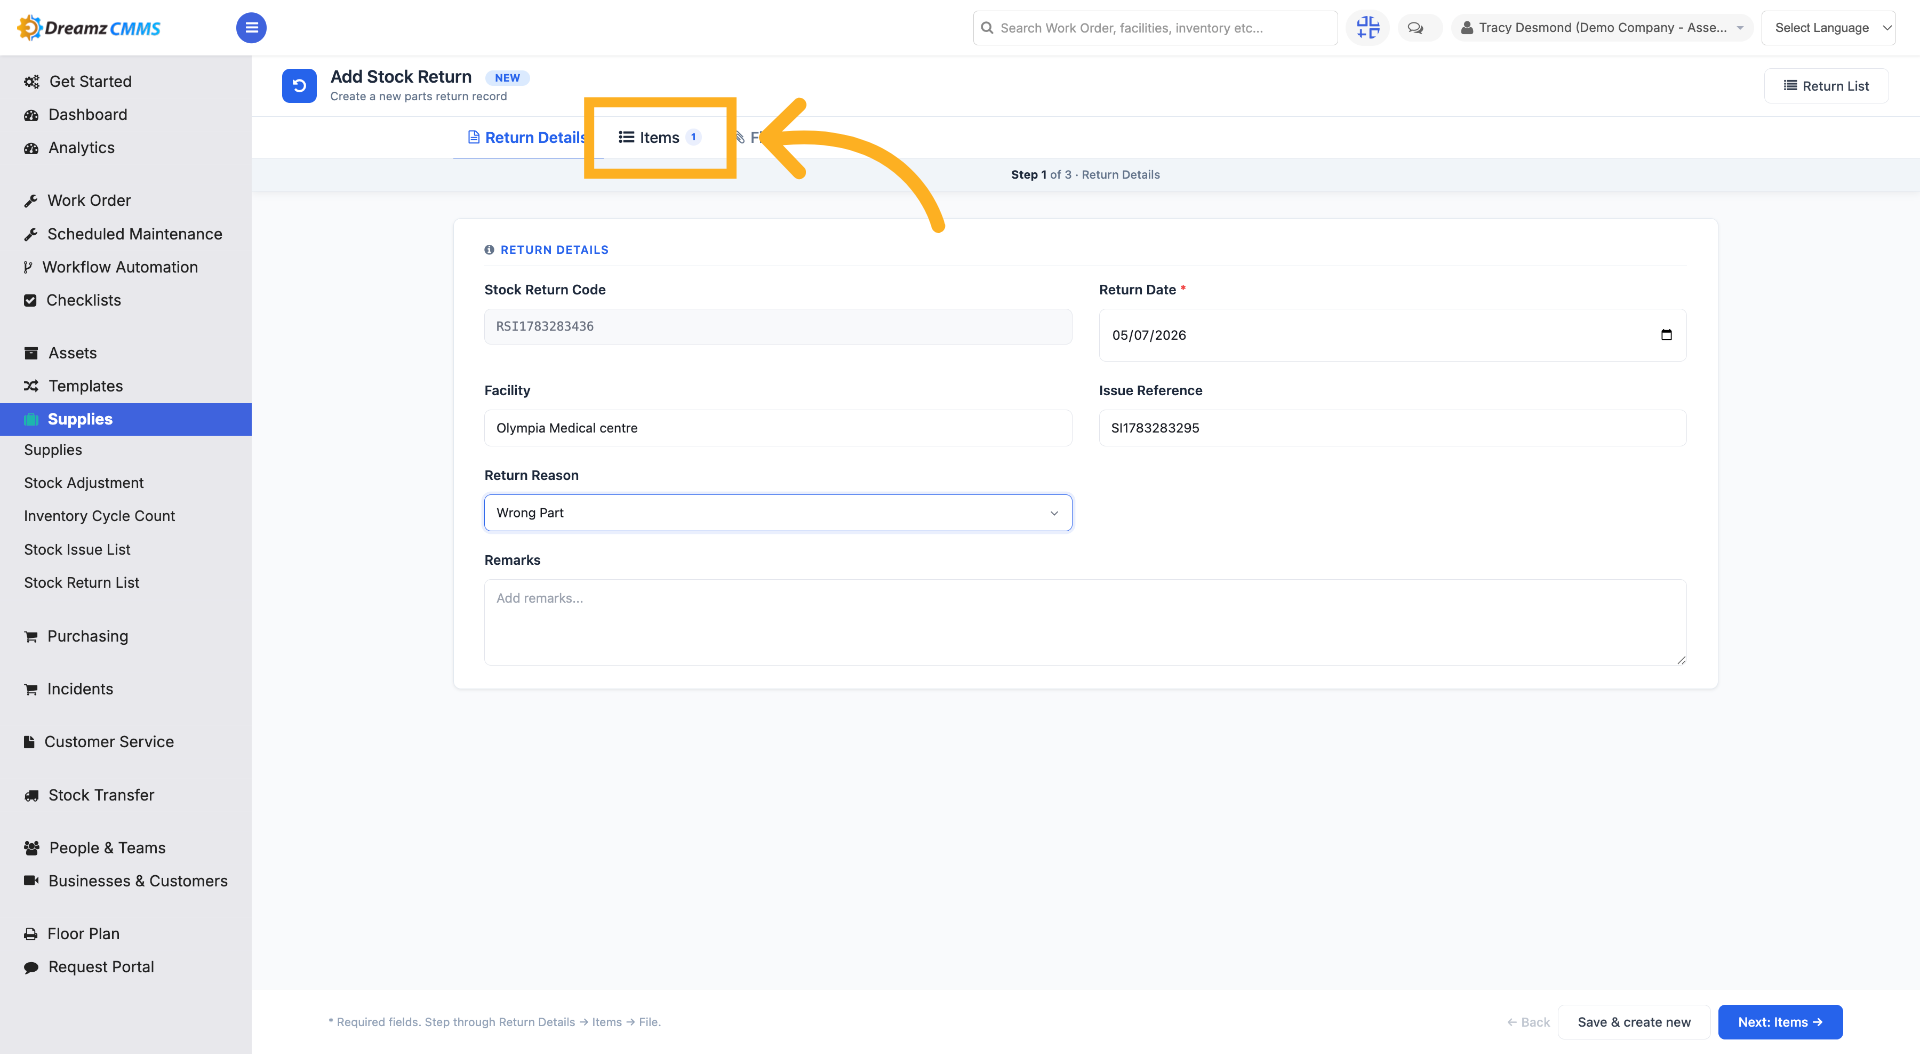Screen dimensions: 1920x1054
Task: Switch to the Items tab
Action: (660, 138)
